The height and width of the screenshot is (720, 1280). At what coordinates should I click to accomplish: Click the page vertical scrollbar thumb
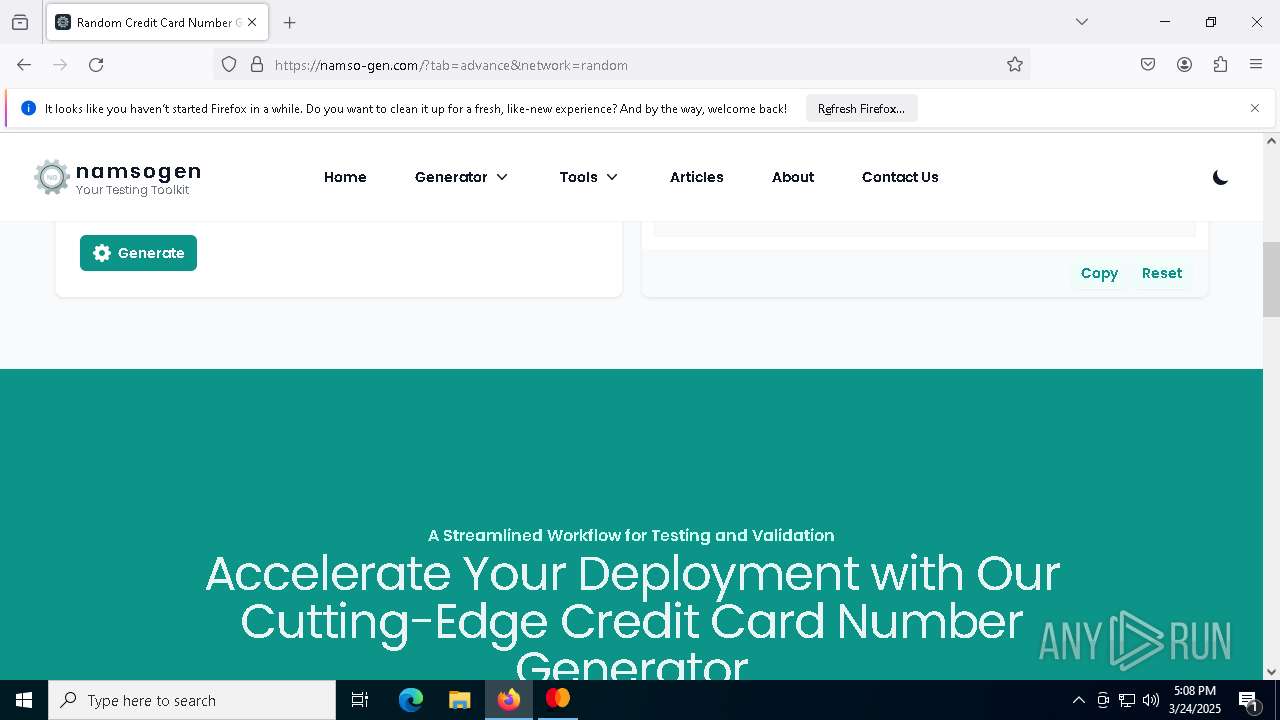[x=1271, y=279]
